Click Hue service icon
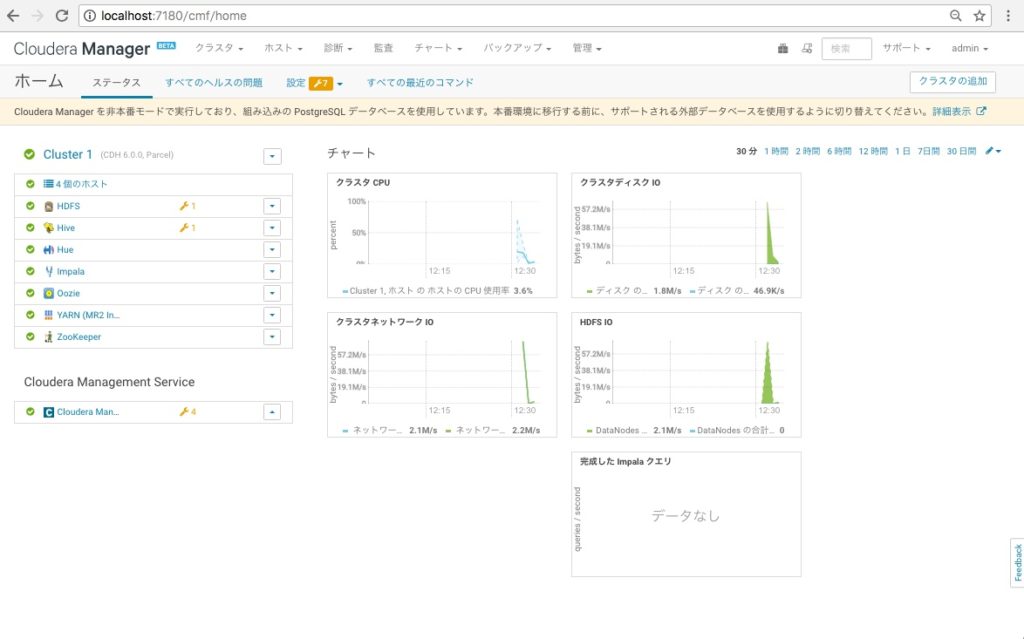 pos(48,250)
